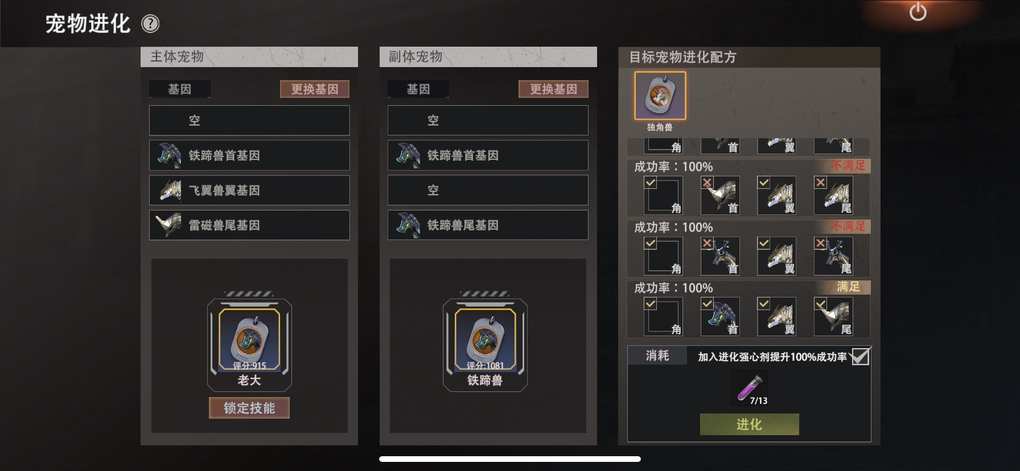
Task: Toggle the 角 slot checkbox in the 满足 recipe
Action: (651, 304)
